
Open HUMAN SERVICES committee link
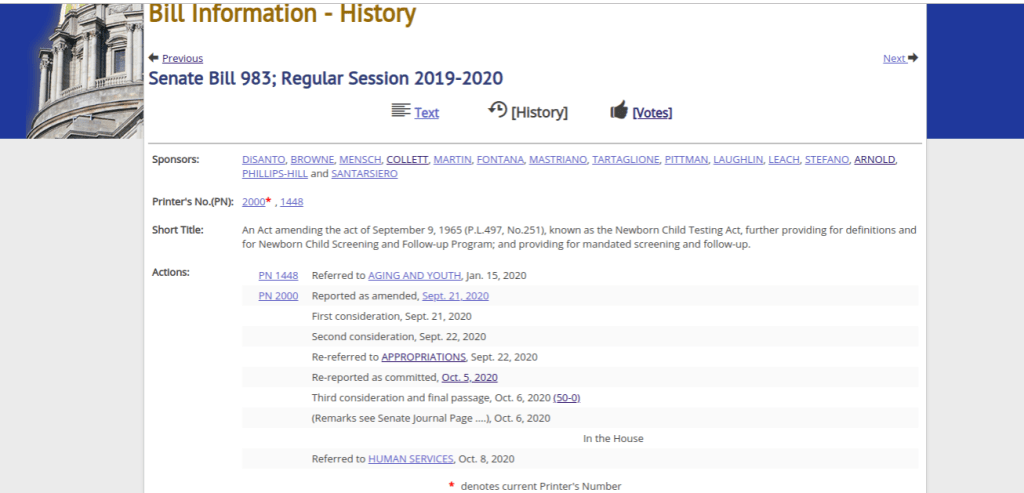coord(410,459)
